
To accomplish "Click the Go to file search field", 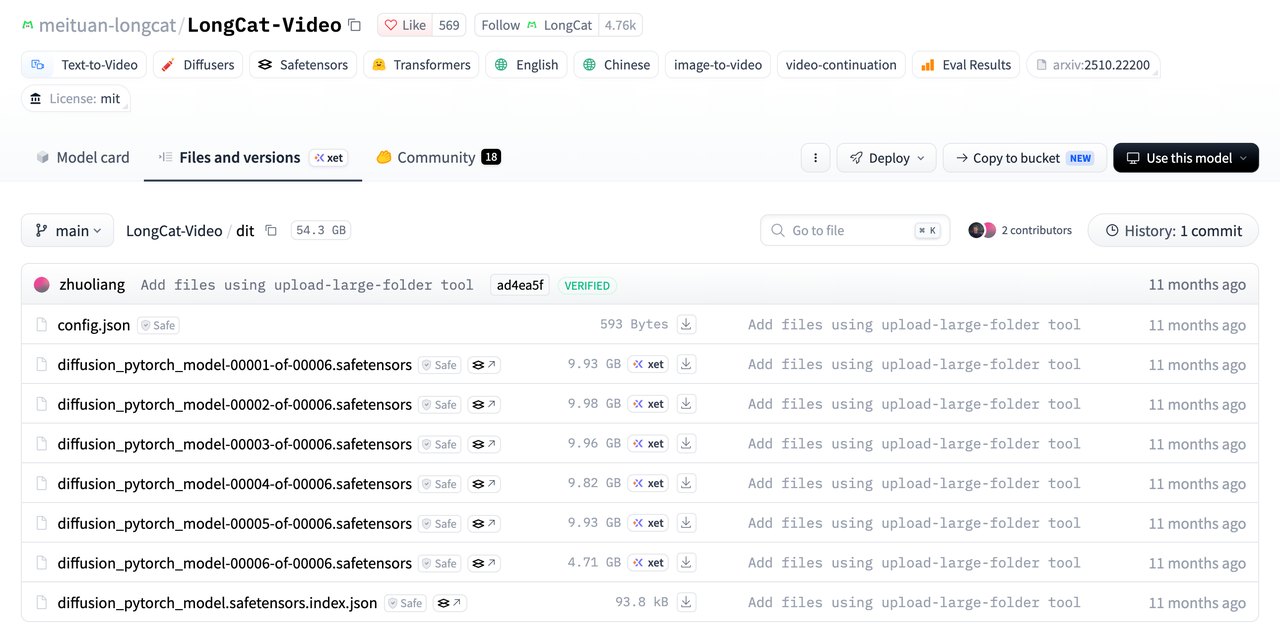I will (x=855, y=230).
